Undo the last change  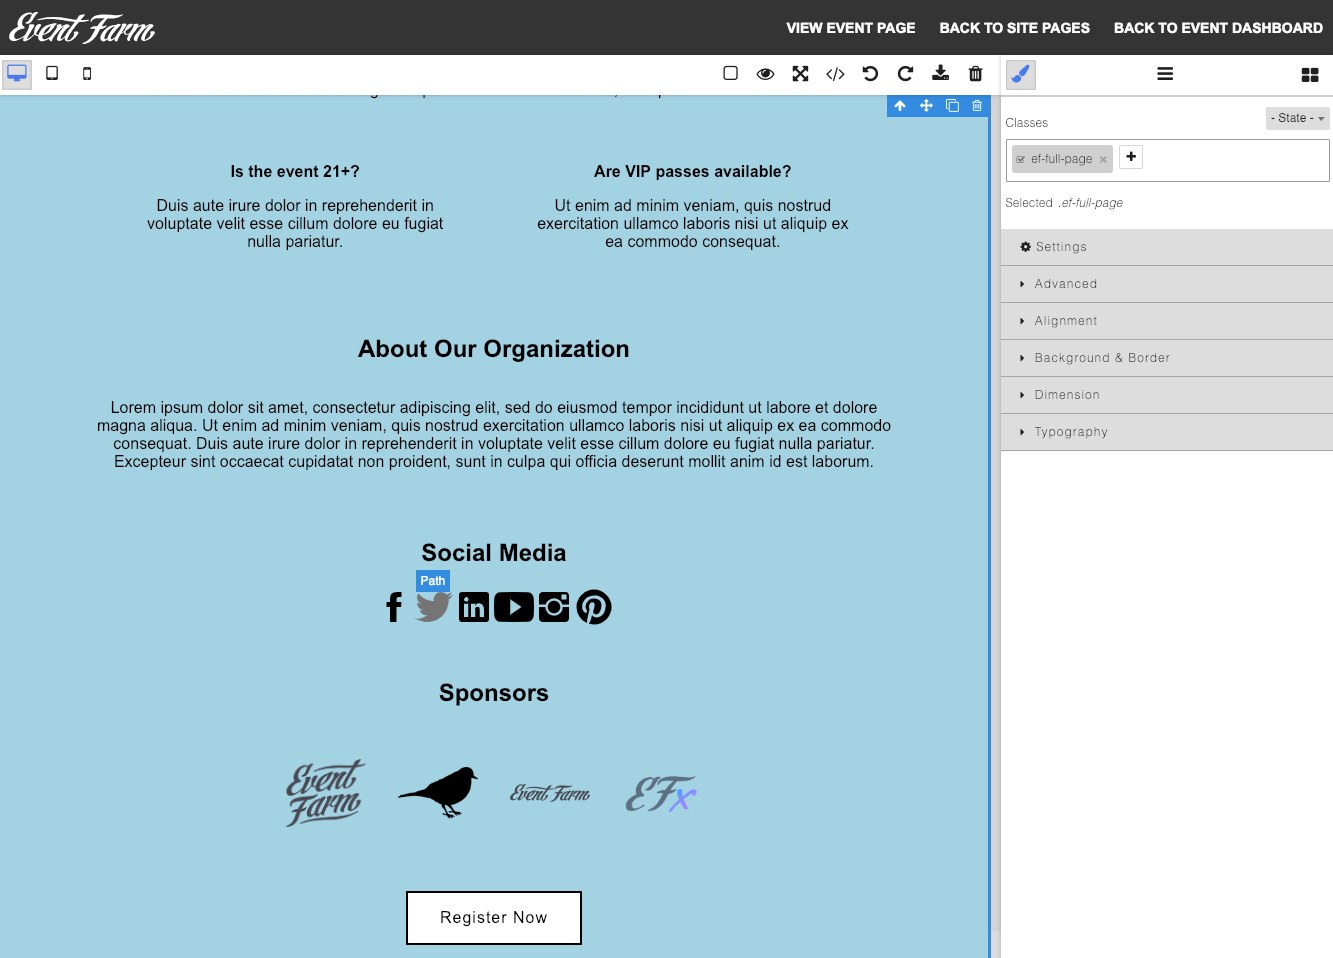pos(871,74)
